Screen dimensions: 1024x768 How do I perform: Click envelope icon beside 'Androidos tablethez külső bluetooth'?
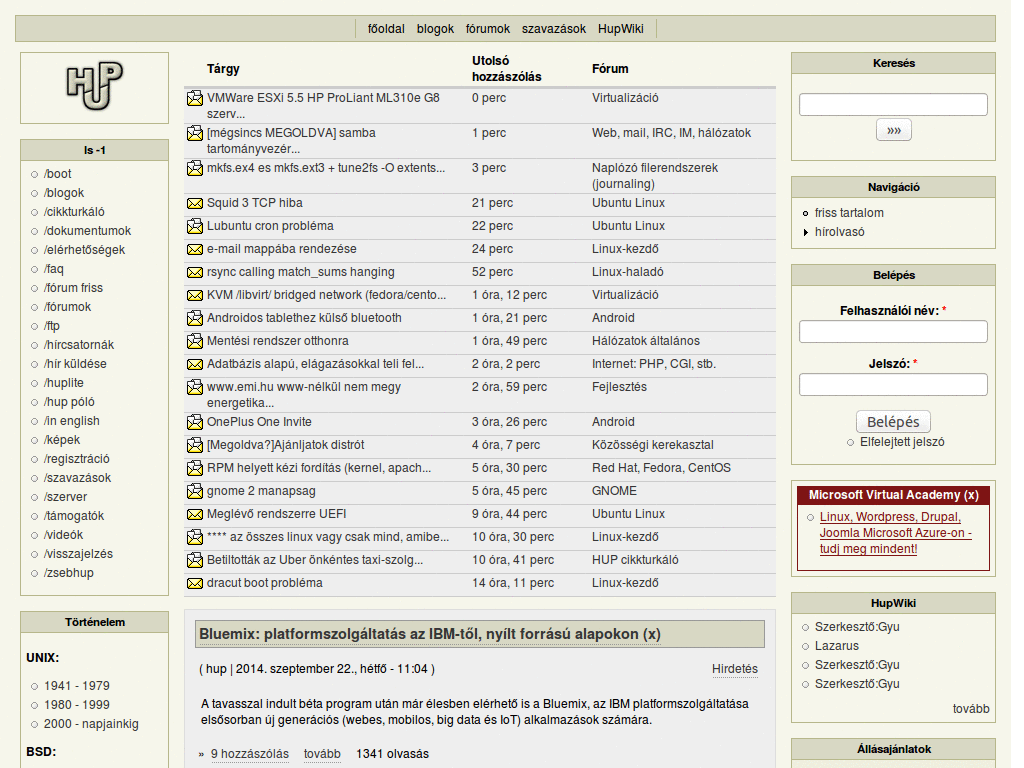pyautogui.click(x=194, y=318)
